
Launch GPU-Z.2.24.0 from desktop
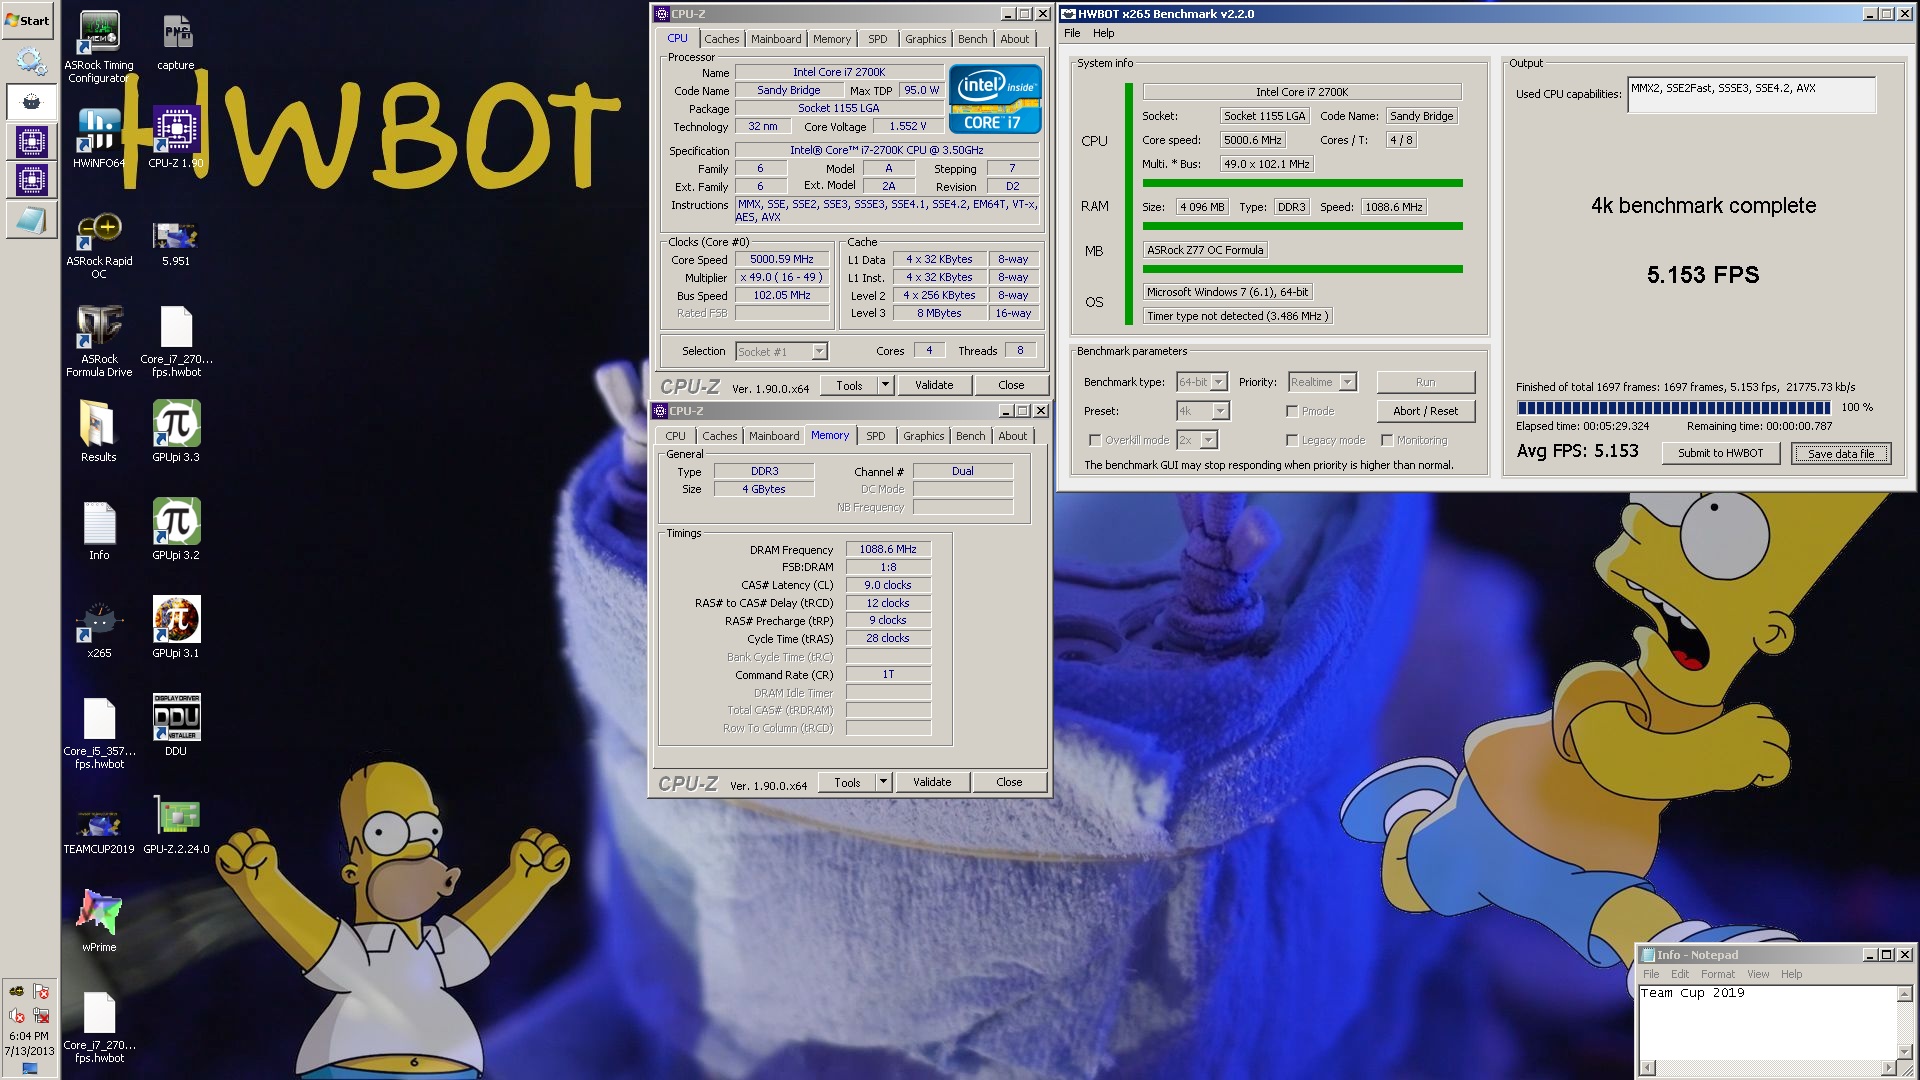(x=176, y=826)
